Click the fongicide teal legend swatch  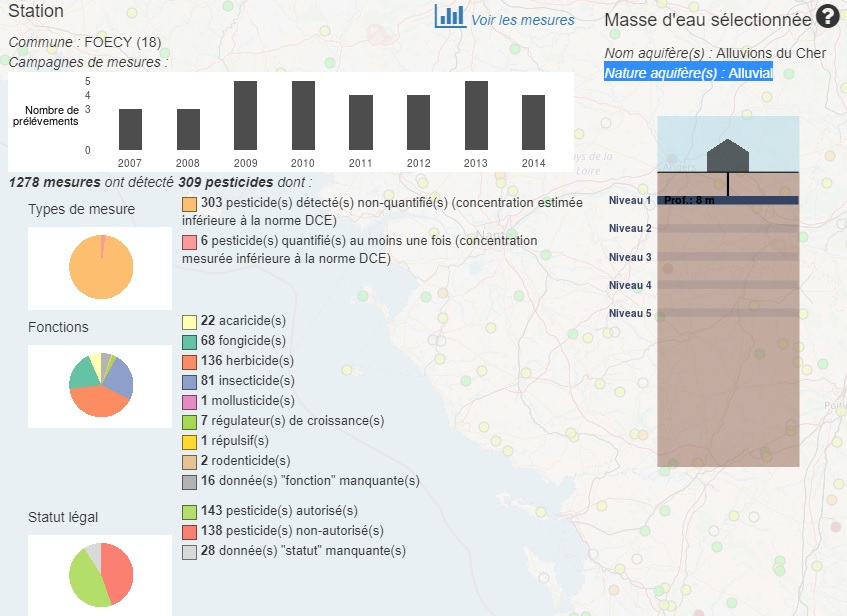click(189, 341)
